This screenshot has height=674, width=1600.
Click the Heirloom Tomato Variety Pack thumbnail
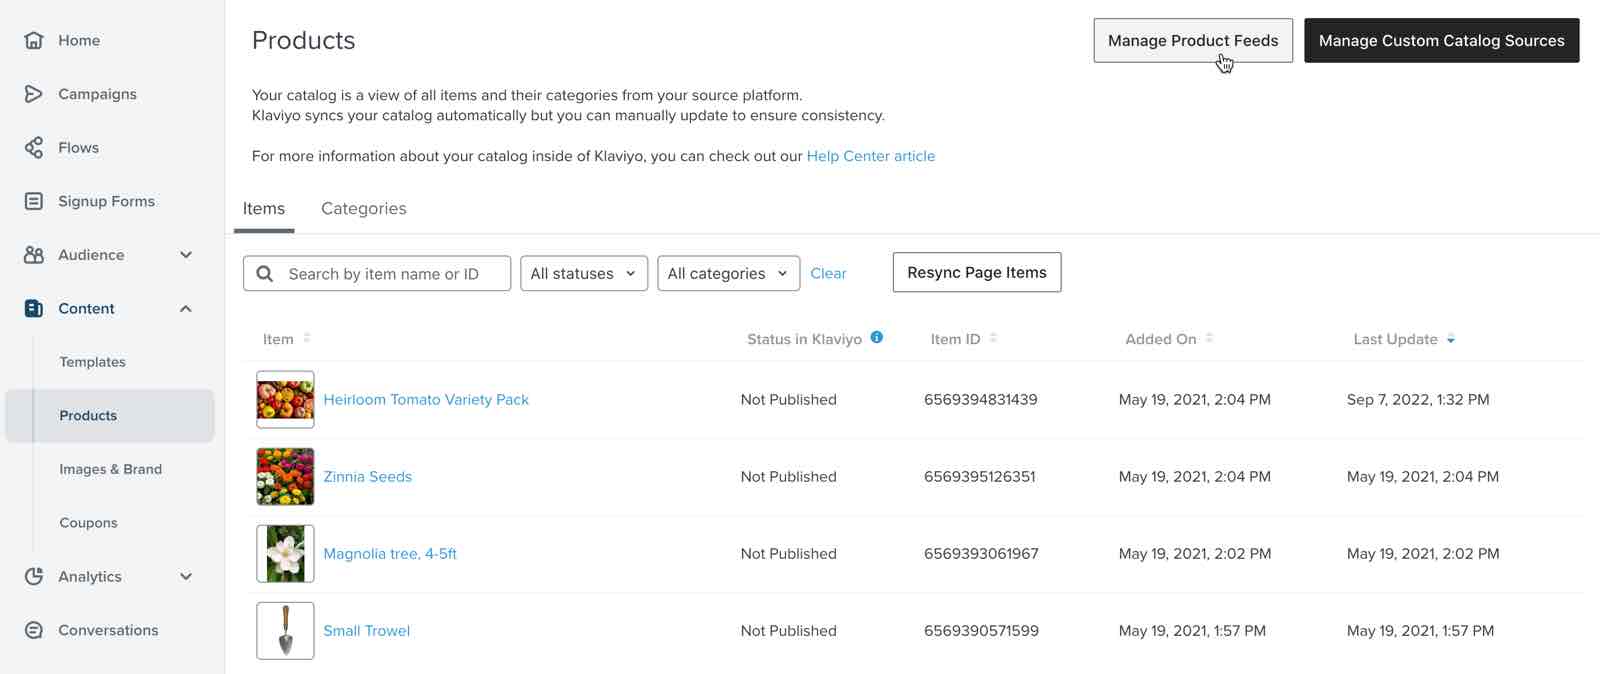click(285, 400)
